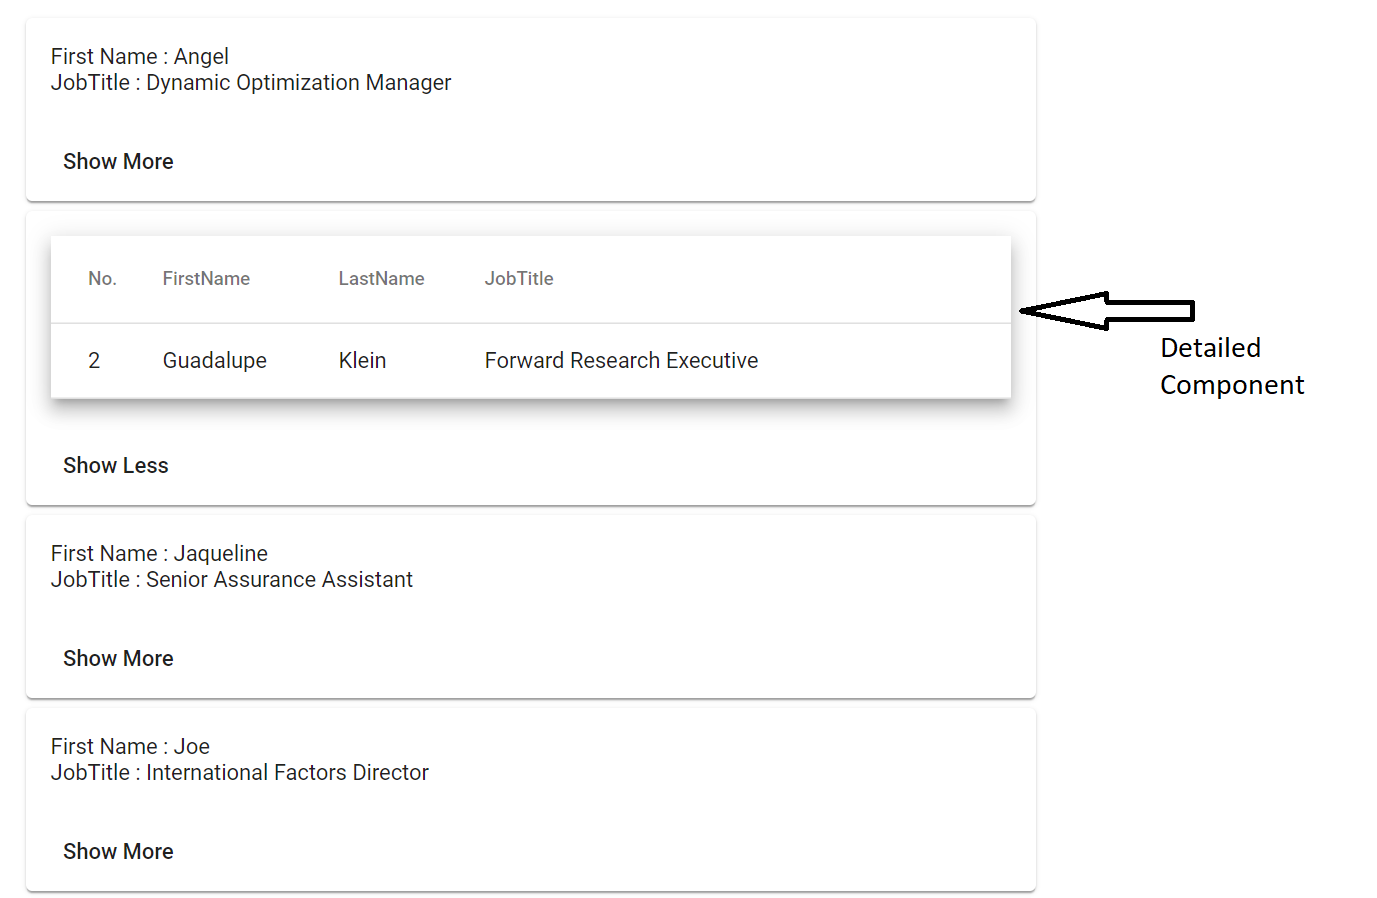The image size is (1377, 898).
Task: Expand Angel's card with Show More
Action: 118,161
